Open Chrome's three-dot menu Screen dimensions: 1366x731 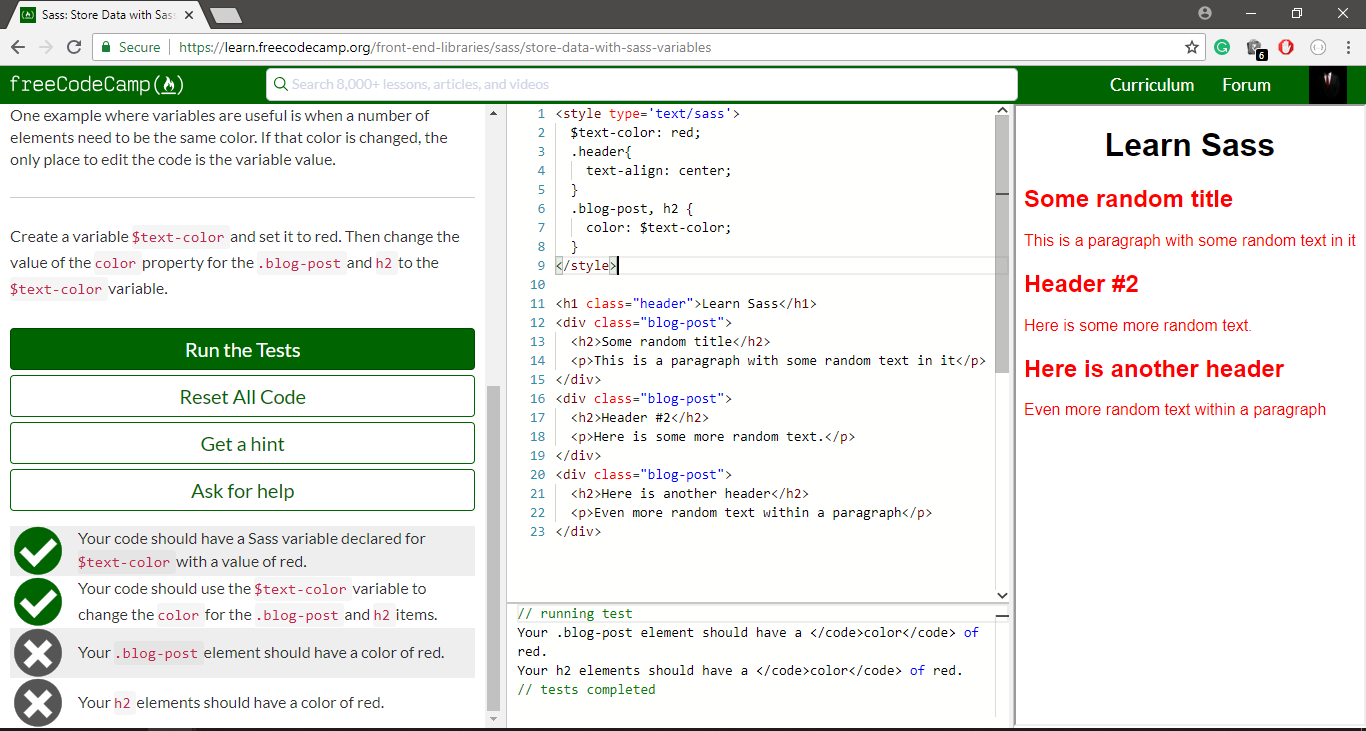[1346, 47]
